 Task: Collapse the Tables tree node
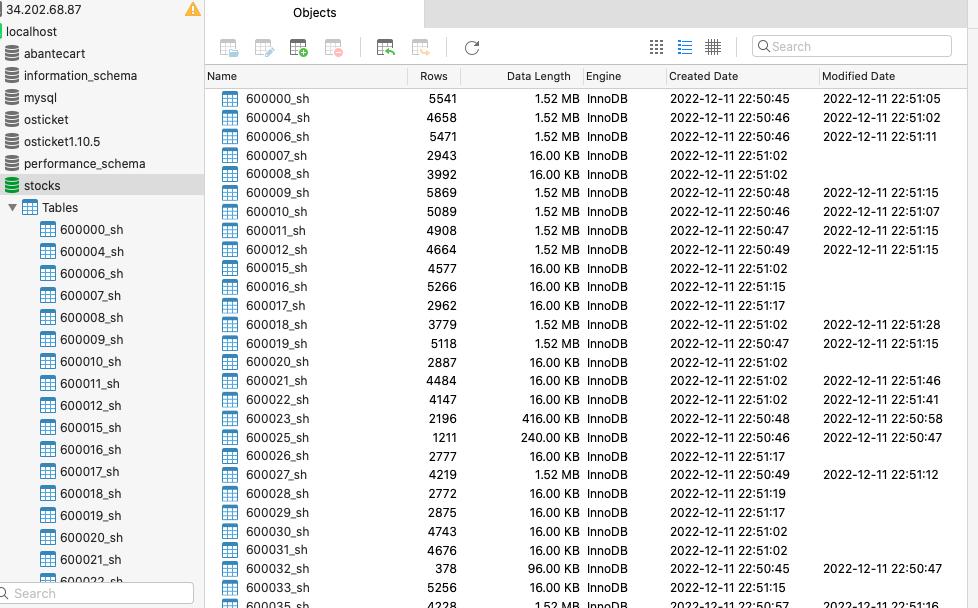point(12,208)
